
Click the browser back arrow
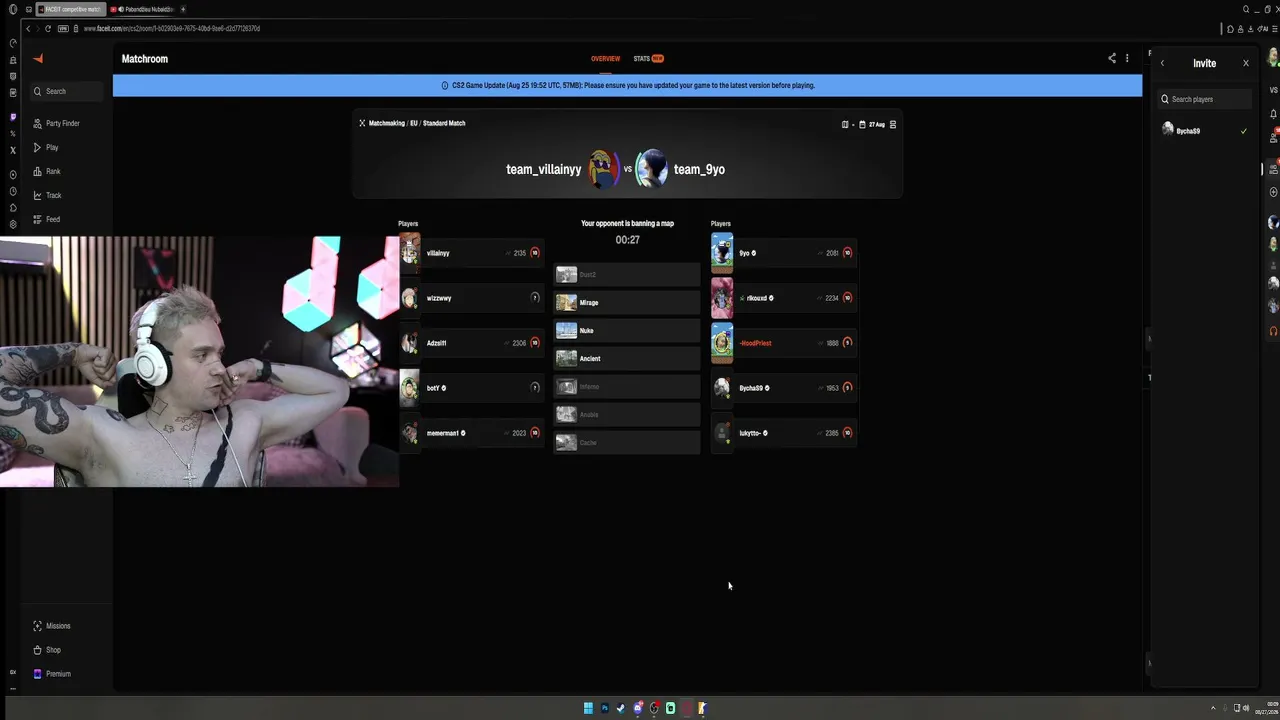tap(28, 28)
